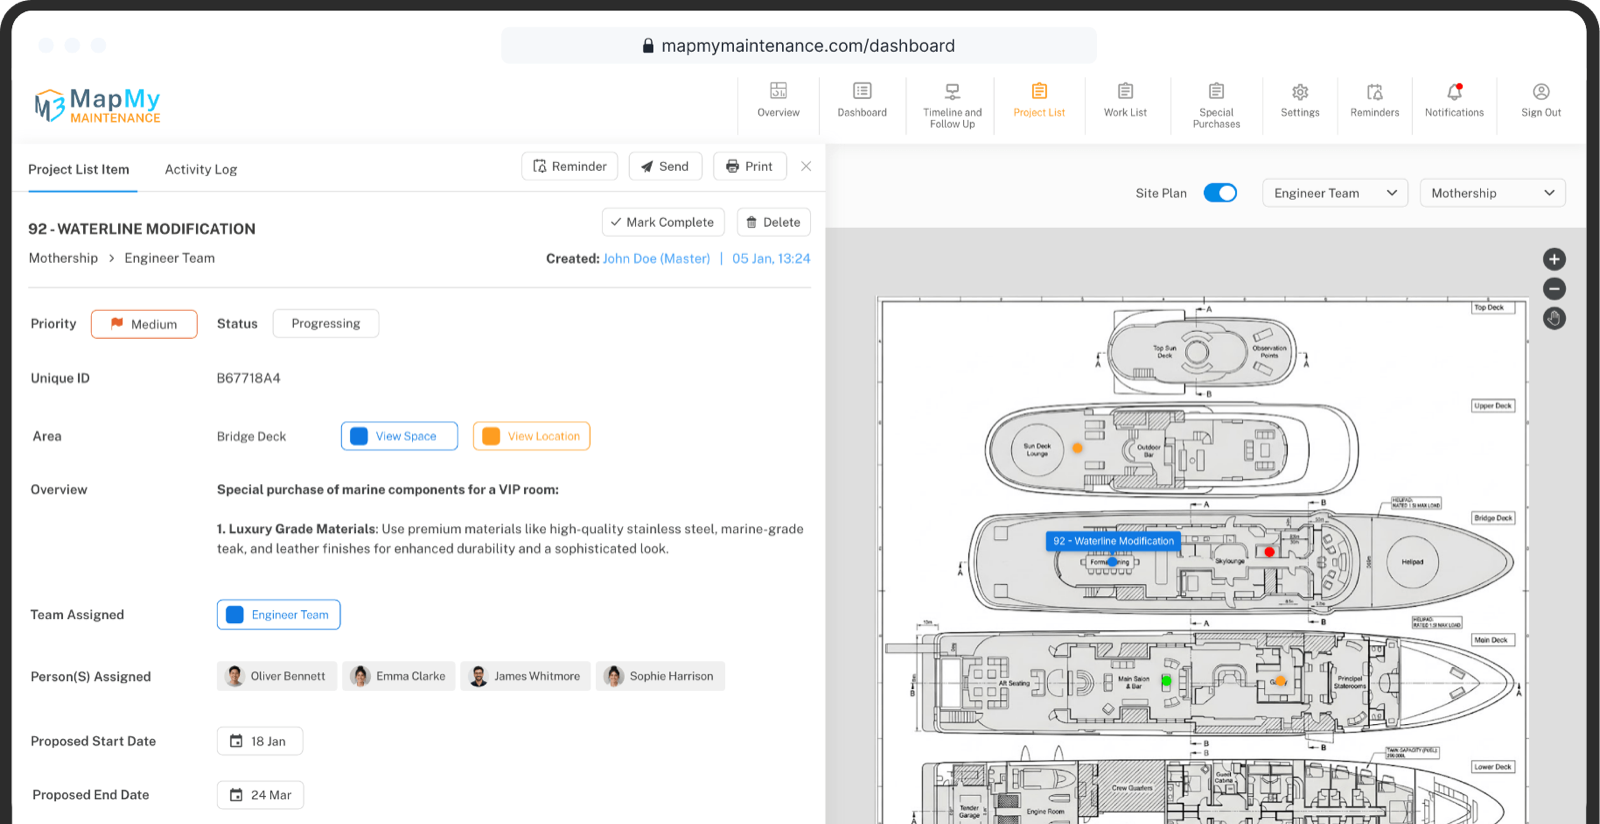
Task: Pick proposed start date 18 Jan
Action: pyautogui.click(x=260, y=741)
